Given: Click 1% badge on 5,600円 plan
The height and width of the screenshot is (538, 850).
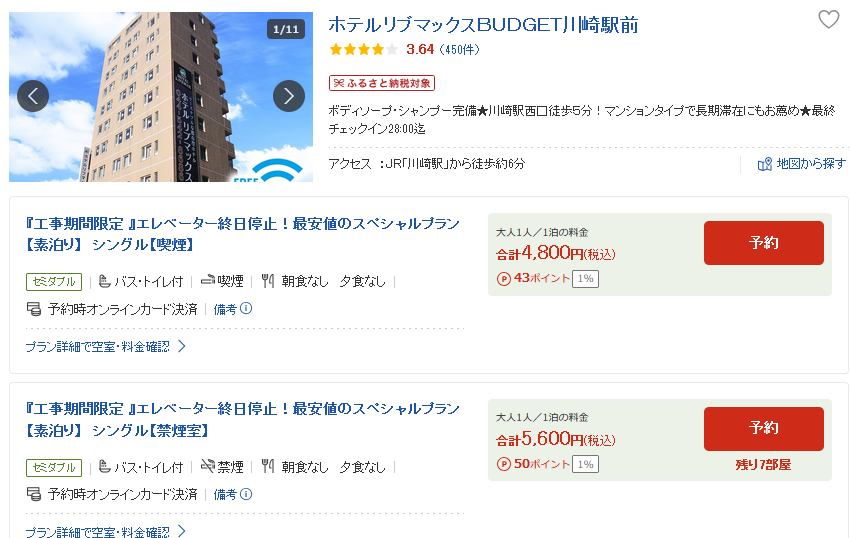Looking at the screenshot, I should [585, 464].
